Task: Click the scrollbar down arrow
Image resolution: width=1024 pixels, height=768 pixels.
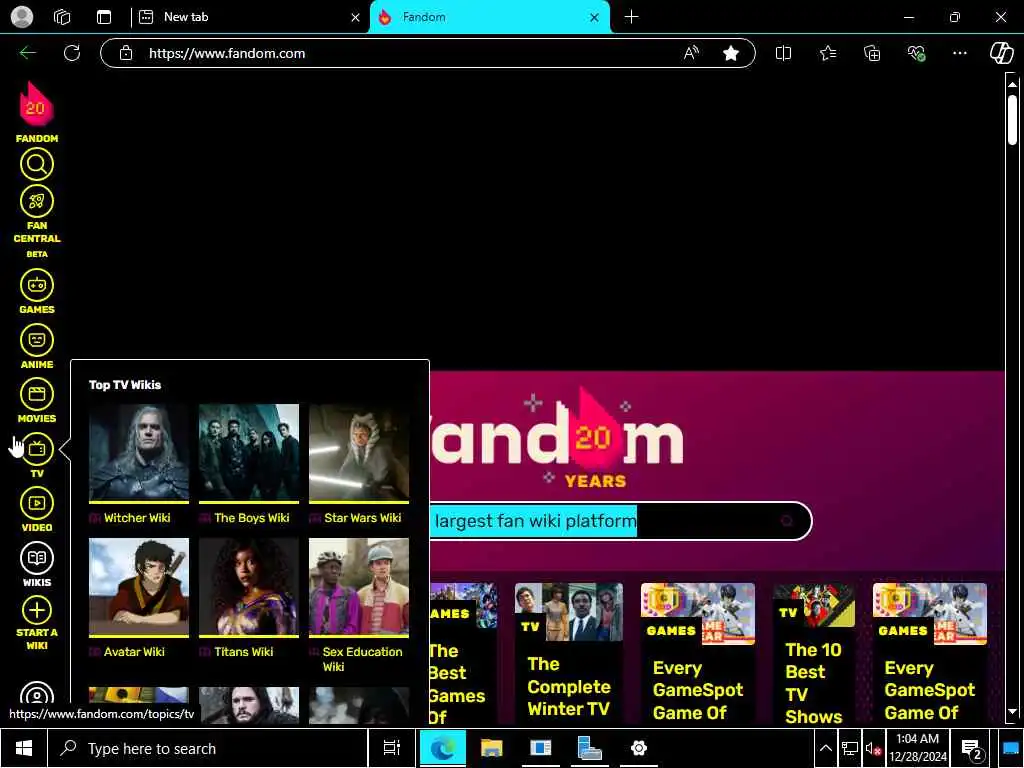Action: coord(1012,711)
